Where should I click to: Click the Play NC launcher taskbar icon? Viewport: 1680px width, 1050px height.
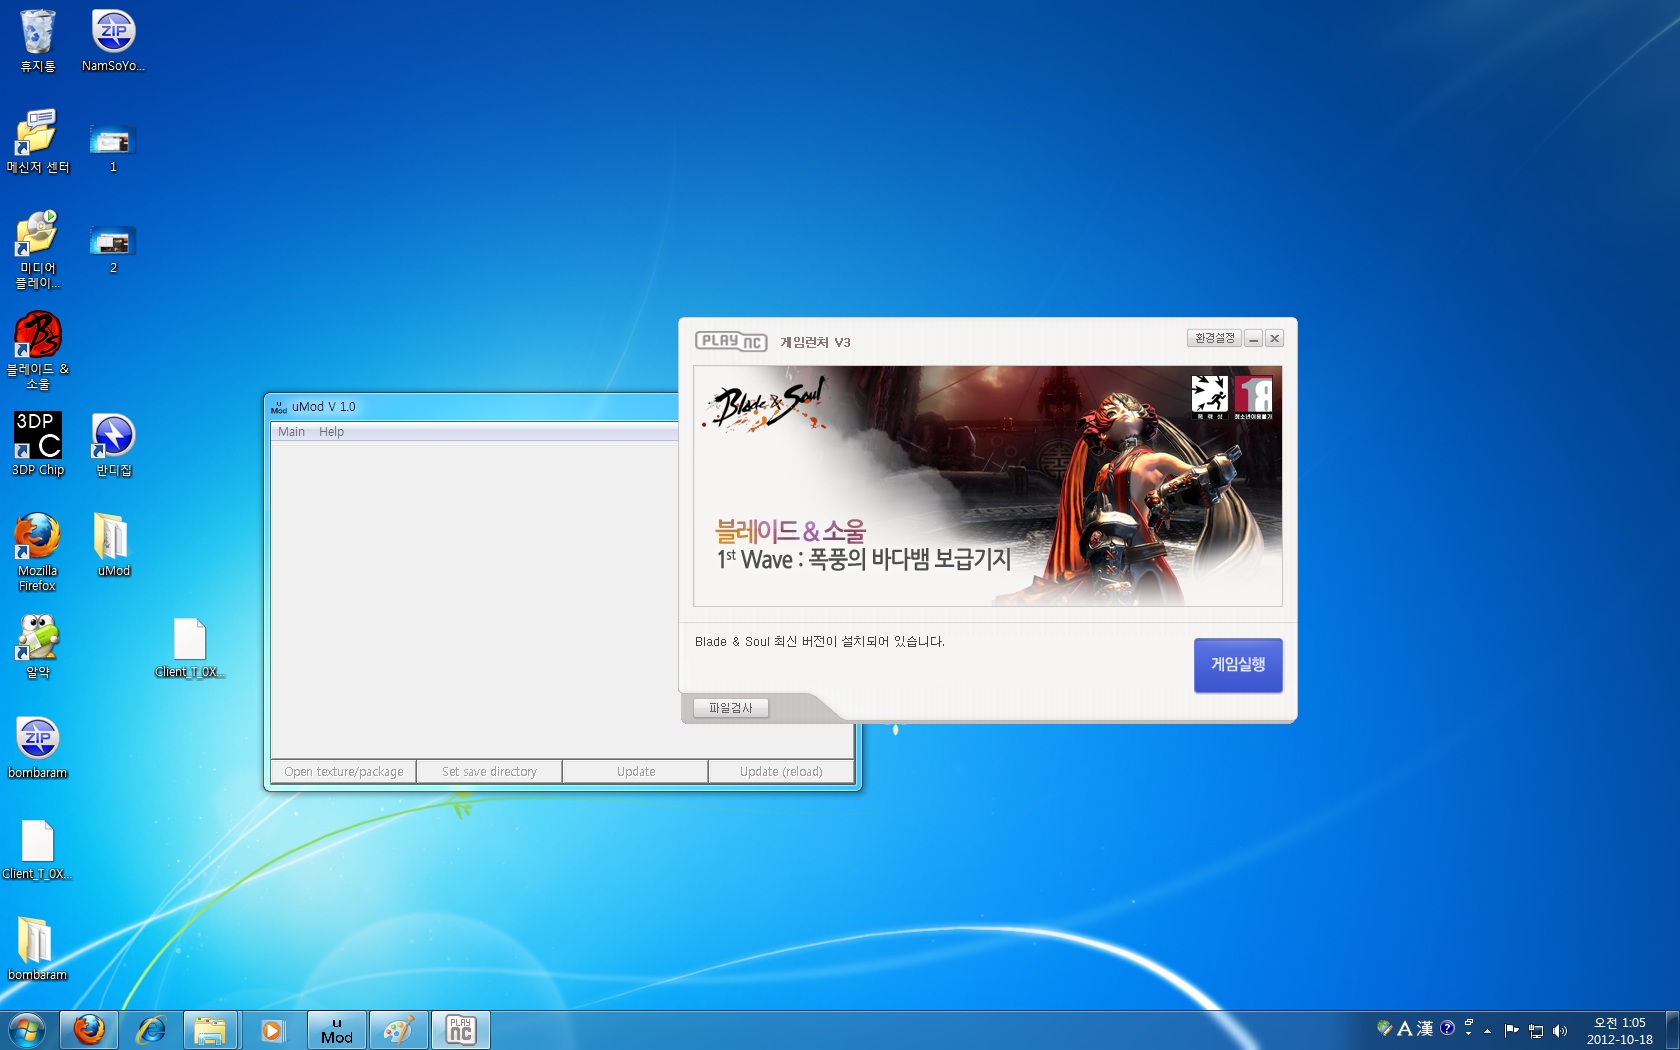click(460, 1030)
